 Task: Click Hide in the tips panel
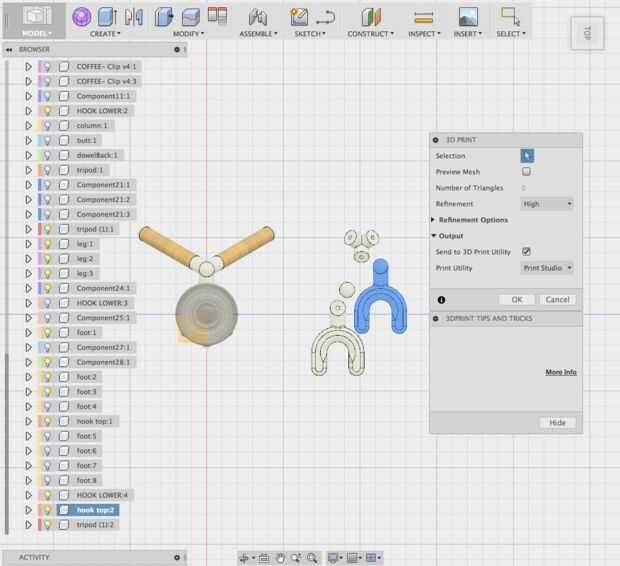(x=558, y=423)
